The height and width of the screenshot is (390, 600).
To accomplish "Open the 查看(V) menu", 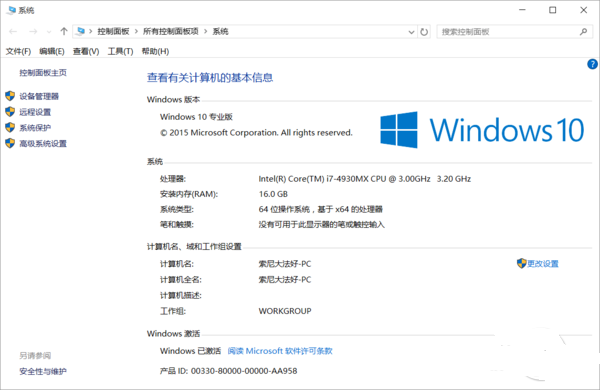I will pos(86,51).
